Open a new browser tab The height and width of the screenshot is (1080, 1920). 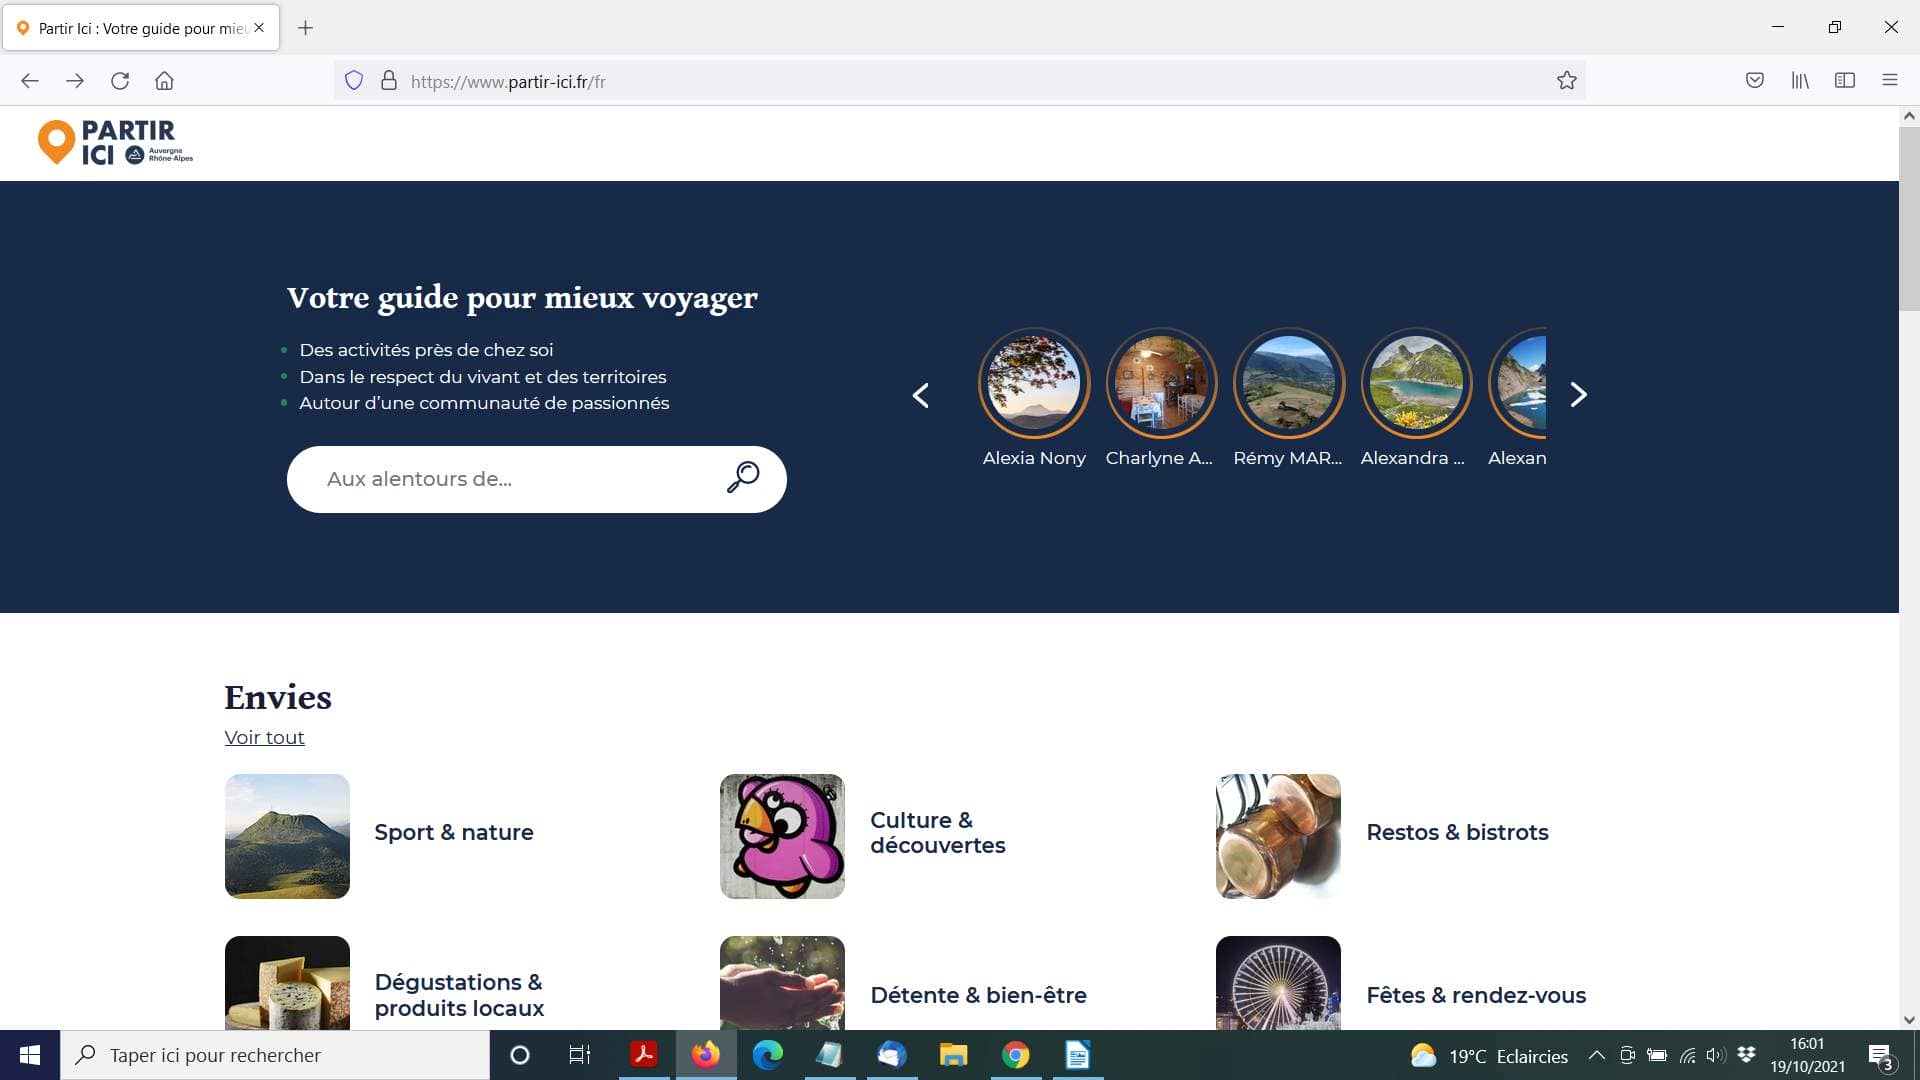coord(306,28)
